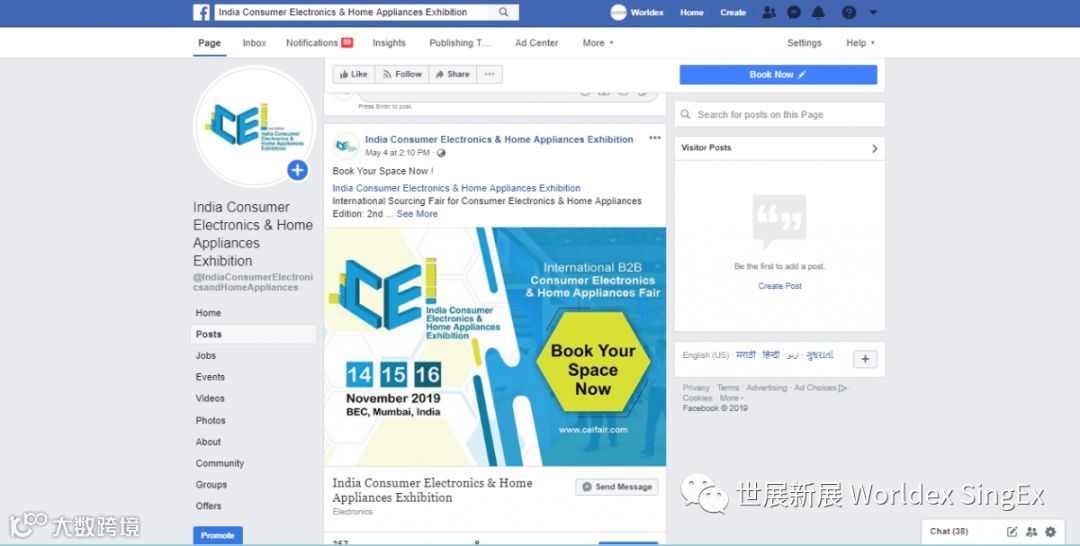Expand the account dropdown arrow
The image size is (1080, 546).
coord(873,12)
